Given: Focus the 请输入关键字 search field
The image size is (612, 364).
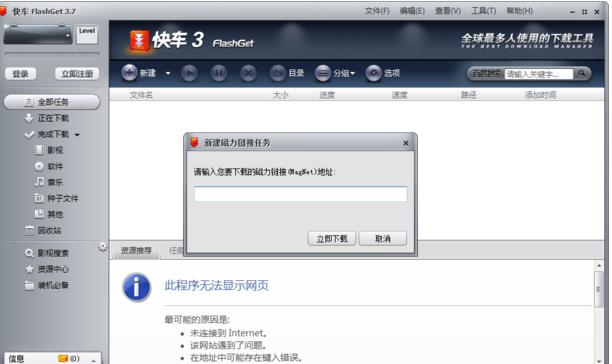Looking at the screenshot, I should [x=538, y=74].
